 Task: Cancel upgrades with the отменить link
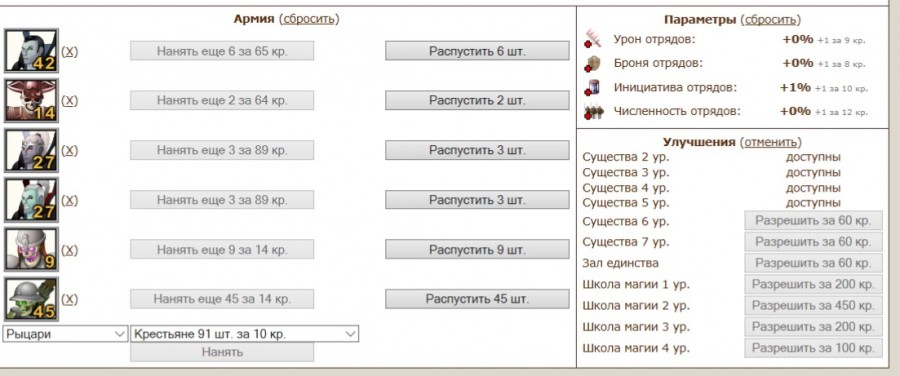tap(771, 142)
